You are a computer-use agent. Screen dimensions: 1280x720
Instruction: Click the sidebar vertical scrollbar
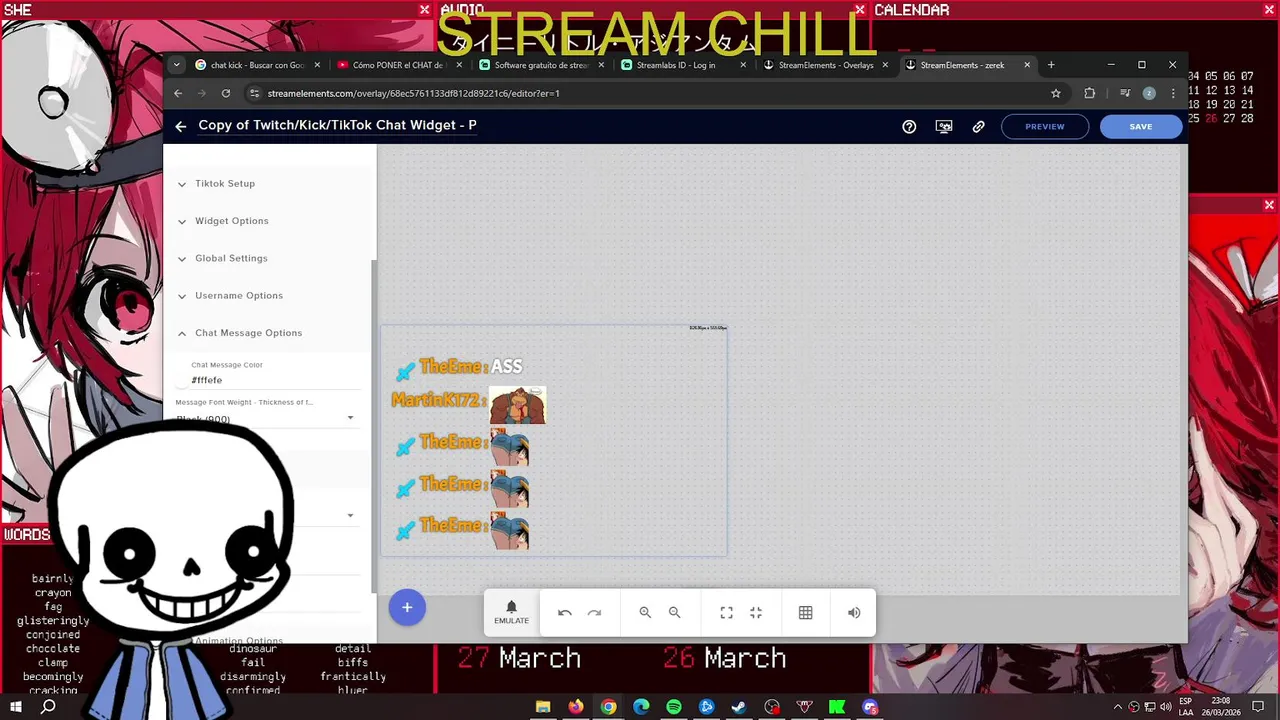(x=374, y=425)
